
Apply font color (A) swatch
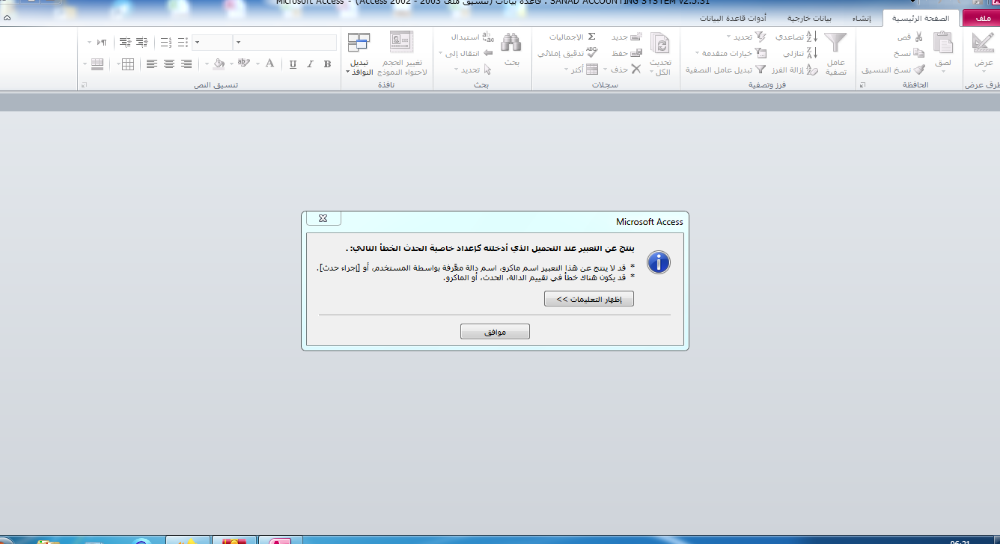270,64
